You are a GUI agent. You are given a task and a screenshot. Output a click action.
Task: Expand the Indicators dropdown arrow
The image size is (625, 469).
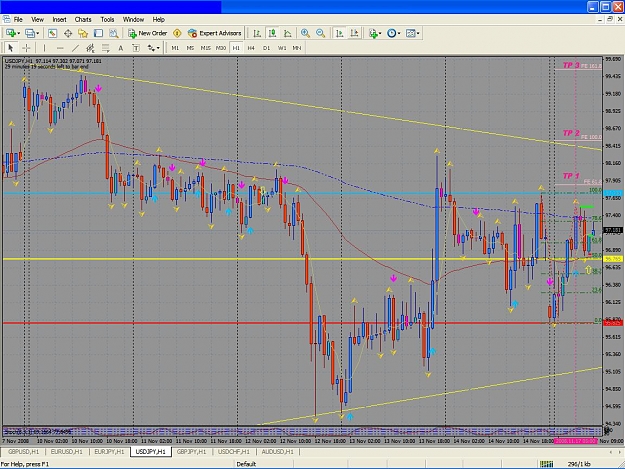(x=380, y=33)
